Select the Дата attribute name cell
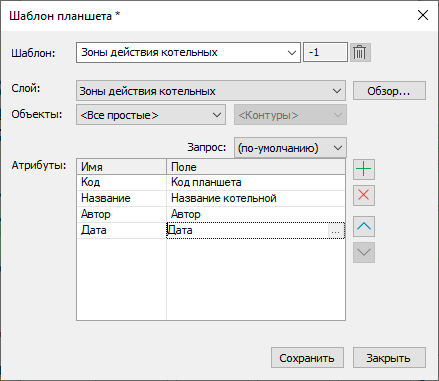 122,230
